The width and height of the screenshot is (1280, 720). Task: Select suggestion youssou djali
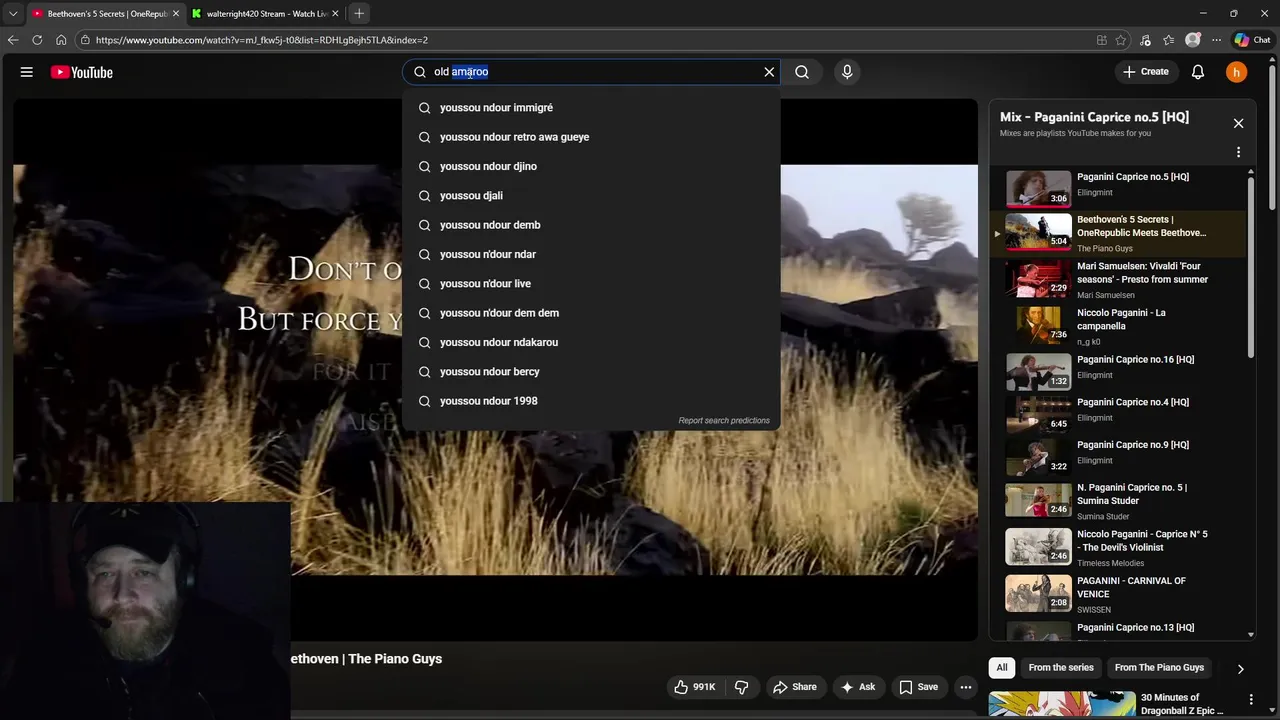click(591, 196)
